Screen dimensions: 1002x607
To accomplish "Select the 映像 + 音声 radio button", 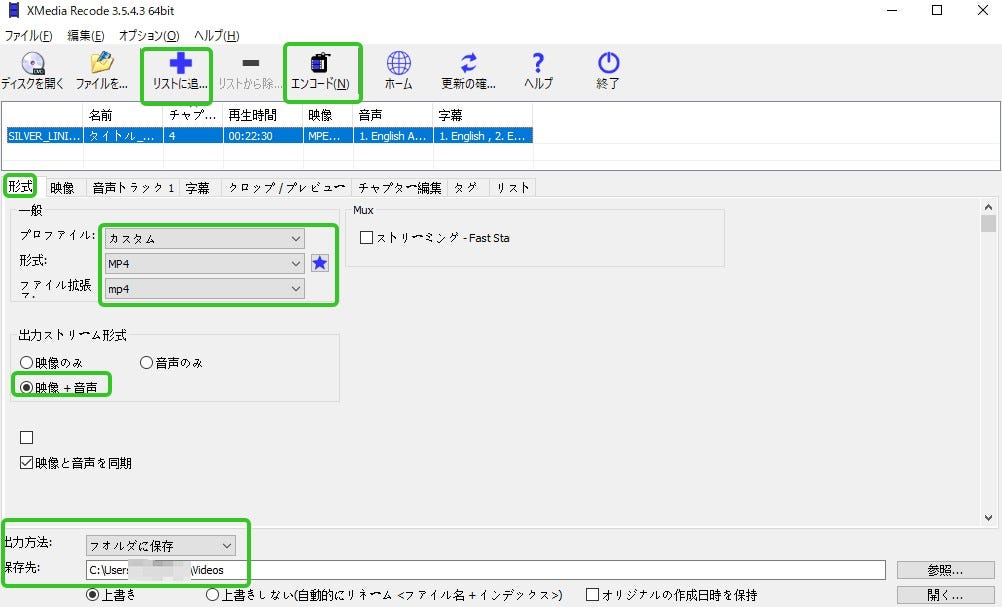I will 26,387.
